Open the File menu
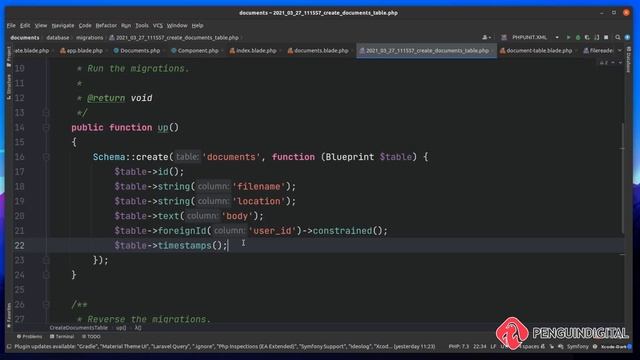Screen dimensions: 640x360 [x=11, y=25]
